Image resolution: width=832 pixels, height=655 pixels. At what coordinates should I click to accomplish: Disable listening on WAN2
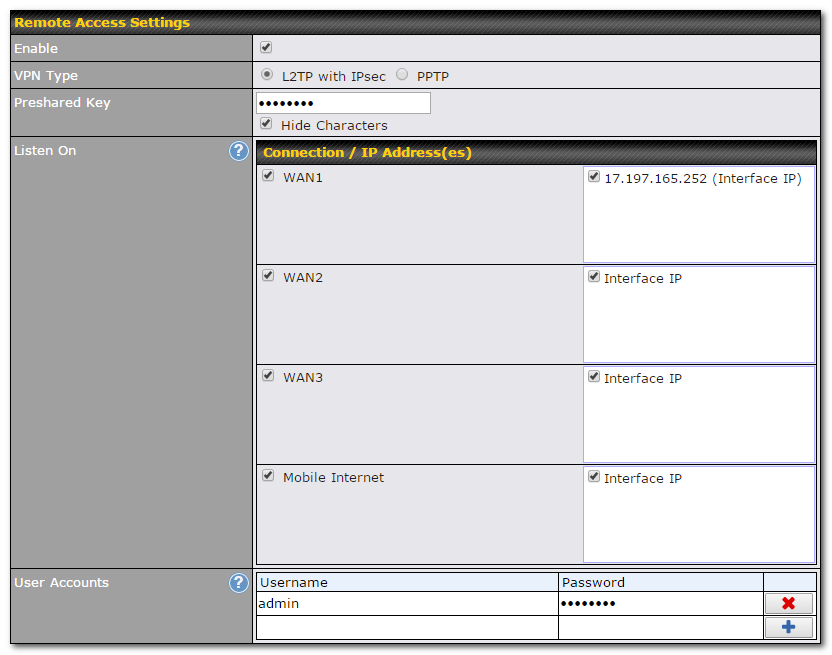267,276
